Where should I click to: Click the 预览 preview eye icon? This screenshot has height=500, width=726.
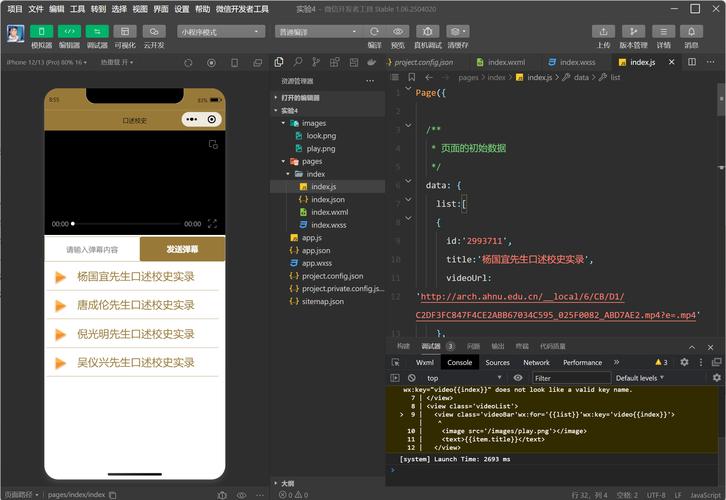[x=398, y=31]
